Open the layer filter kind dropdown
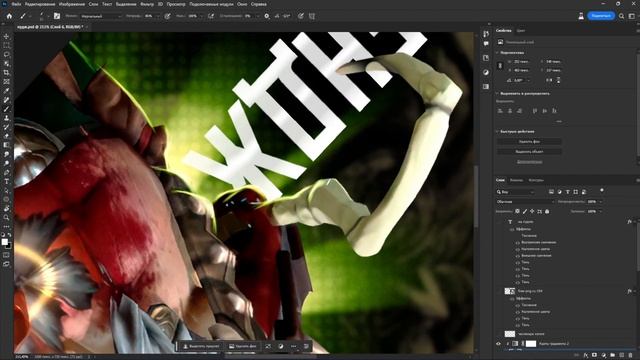The width and height of the screenshot is (640, 360). tap(515, 192)
